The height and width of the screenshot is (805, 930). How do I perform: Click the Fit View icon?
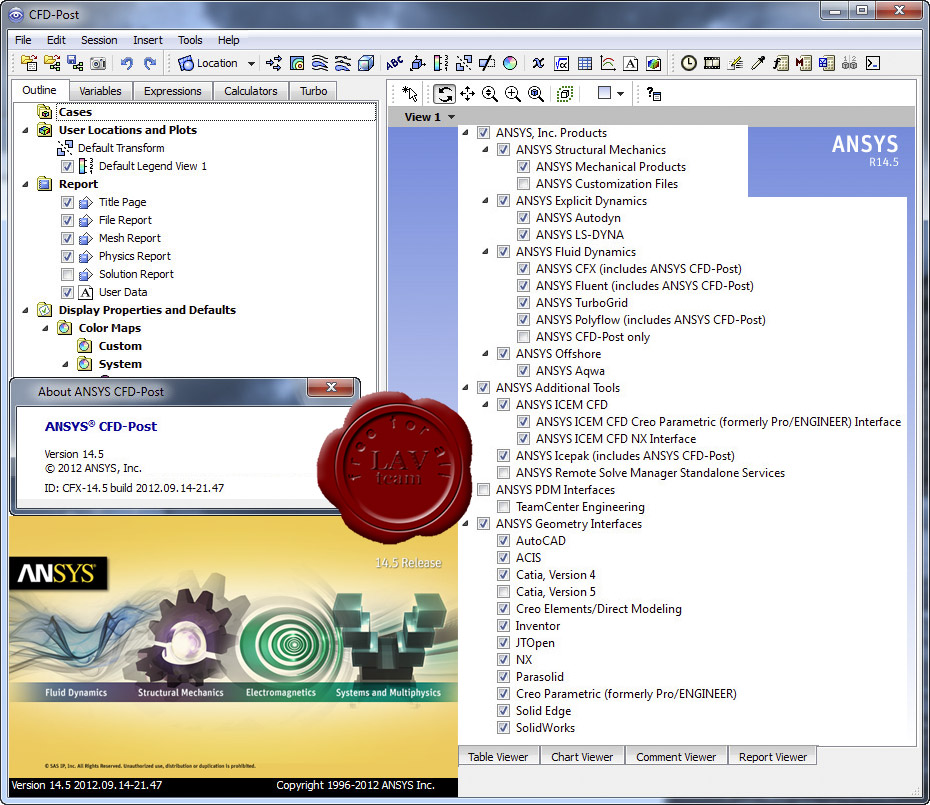536,94
